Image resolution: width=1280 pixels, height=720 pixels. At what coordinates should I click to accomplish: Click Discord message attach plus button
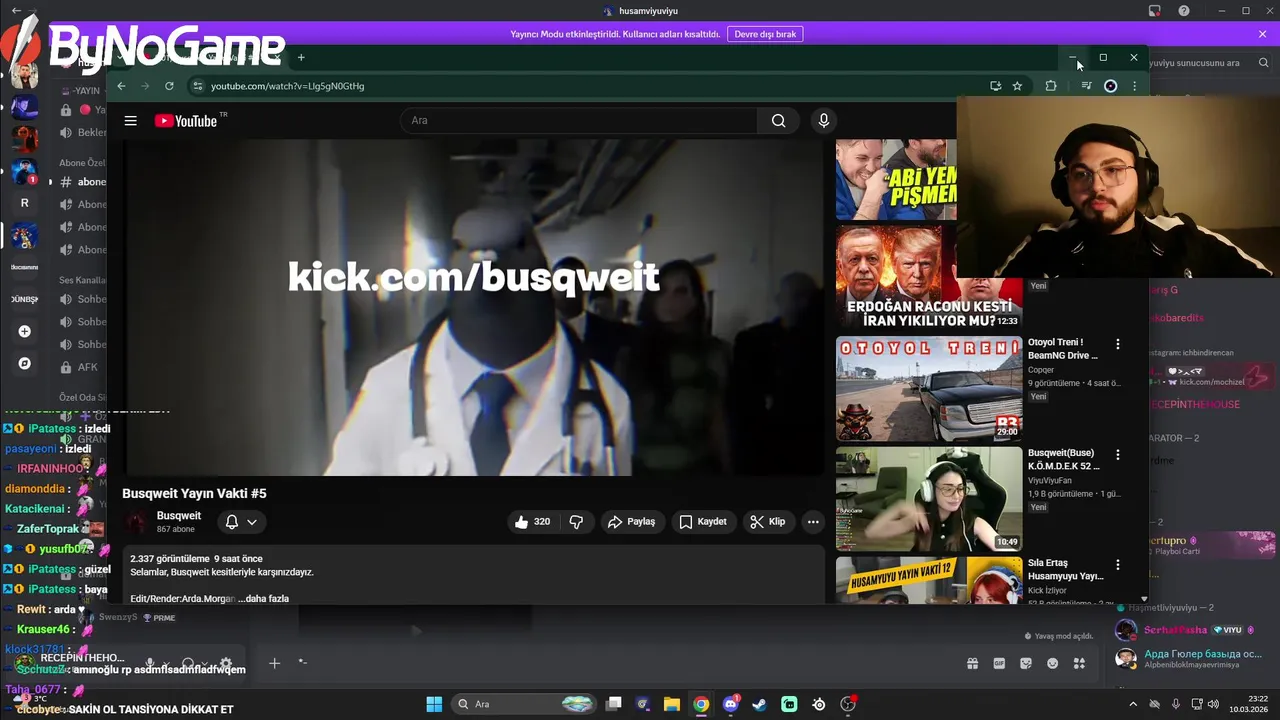[x=274, y=663]
